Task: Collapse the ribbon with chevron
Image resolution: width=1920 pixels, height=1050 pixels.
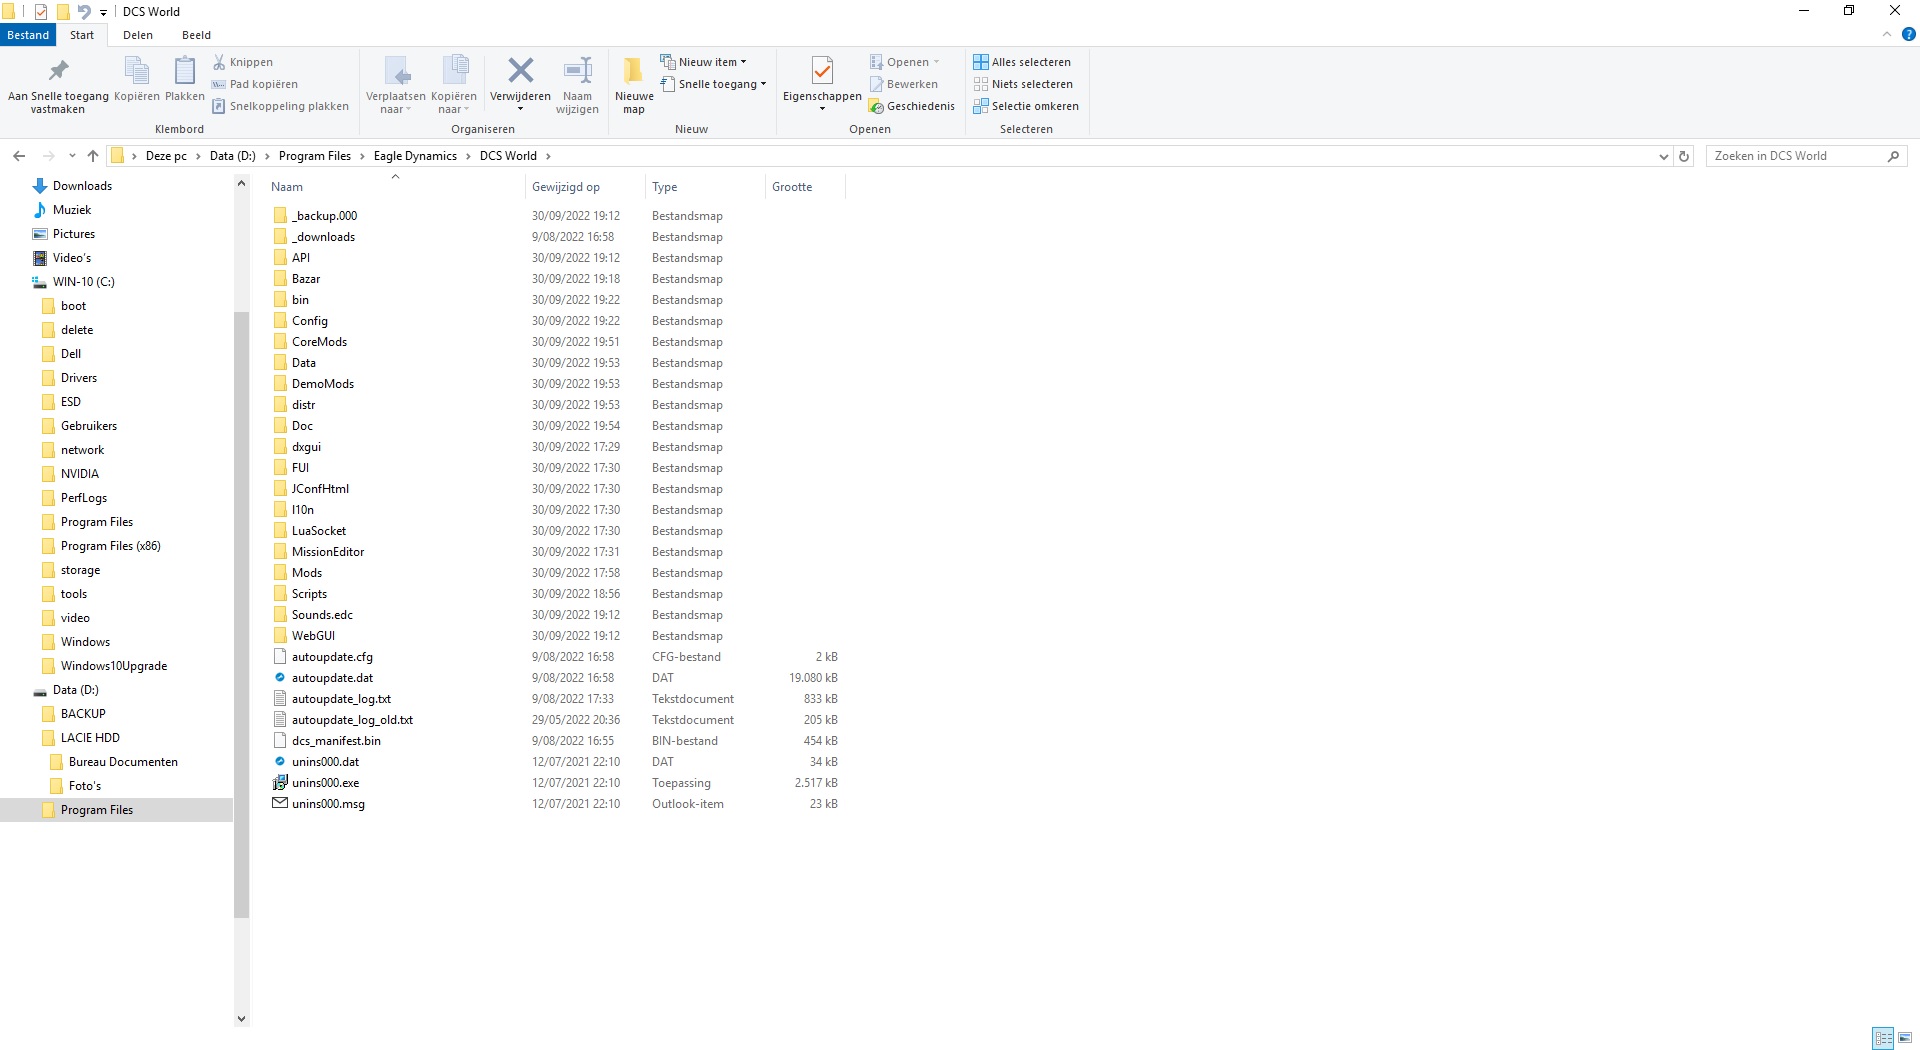Action: [x=1887, y=34]
